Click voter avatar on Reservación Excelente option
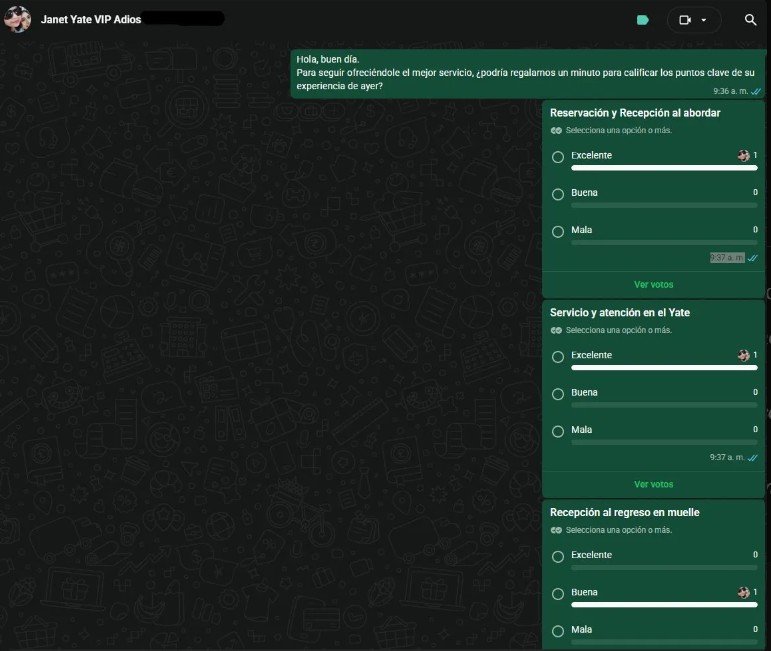This screenshot has width=771, height=651. click(x=743, y=156)
